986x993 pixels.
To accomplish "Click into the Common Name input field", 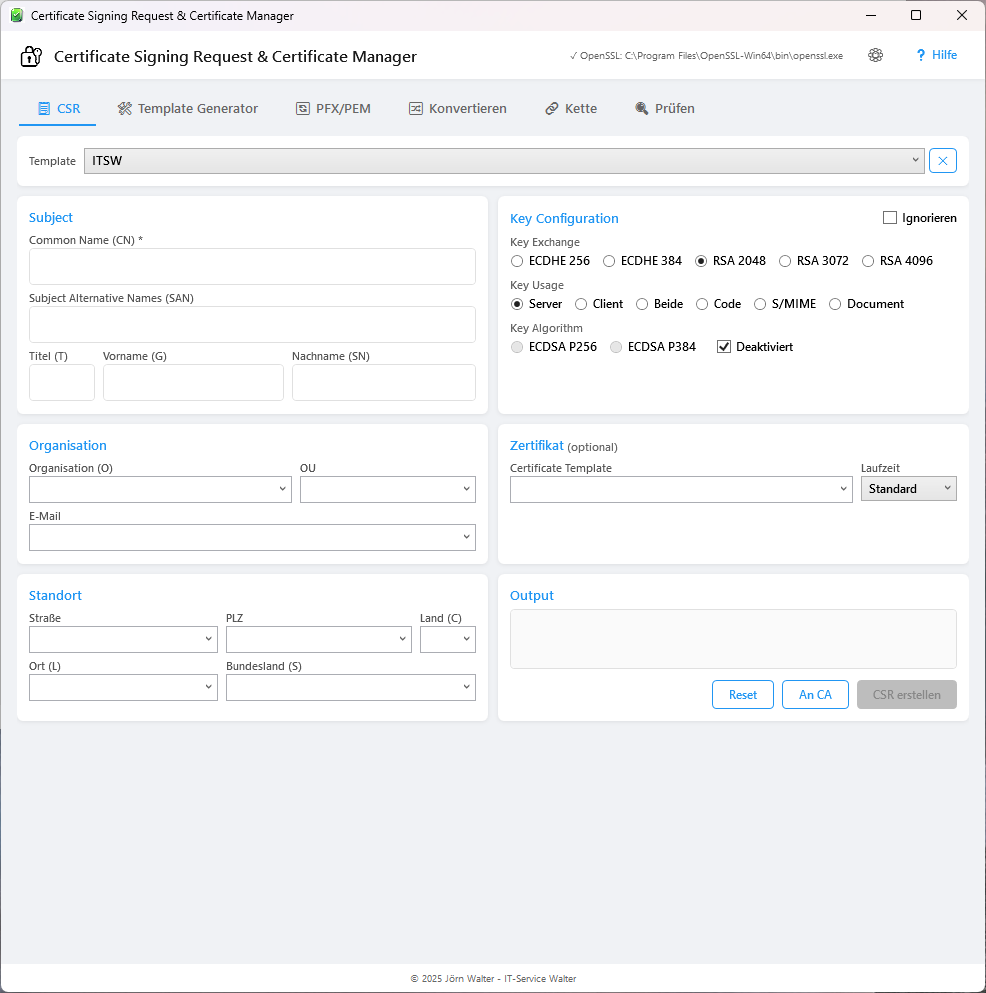I will point(252,266).
